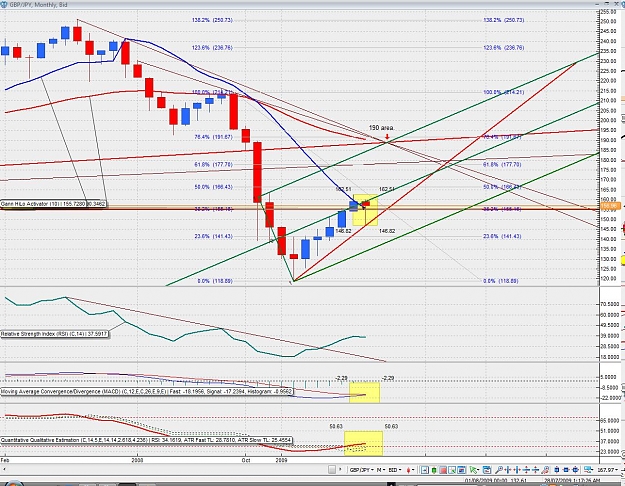Click the left 76.4% (191.67) Fibonacci label
The image size is (625, 486).
(x=213, y=137)
